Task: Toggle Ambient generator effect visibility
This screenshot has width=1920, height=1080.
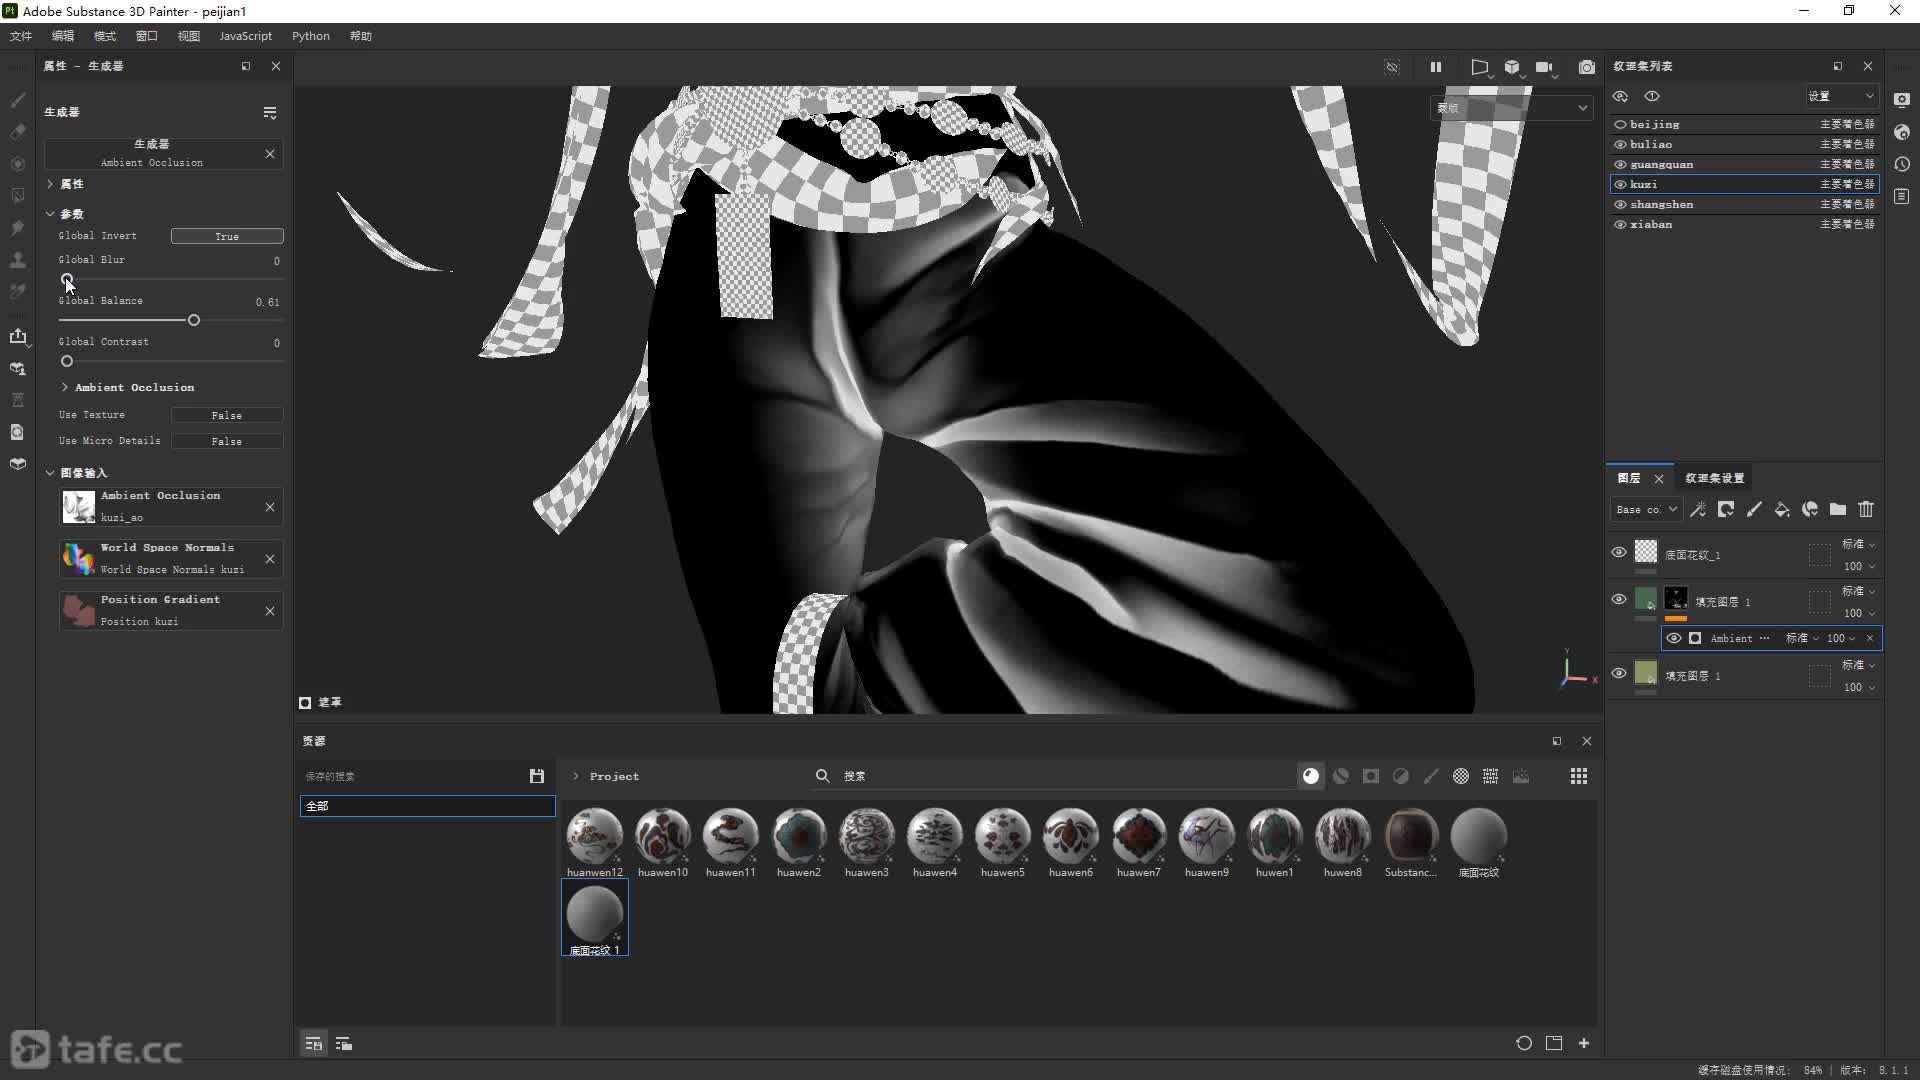Action: (x=1674, y=638)
